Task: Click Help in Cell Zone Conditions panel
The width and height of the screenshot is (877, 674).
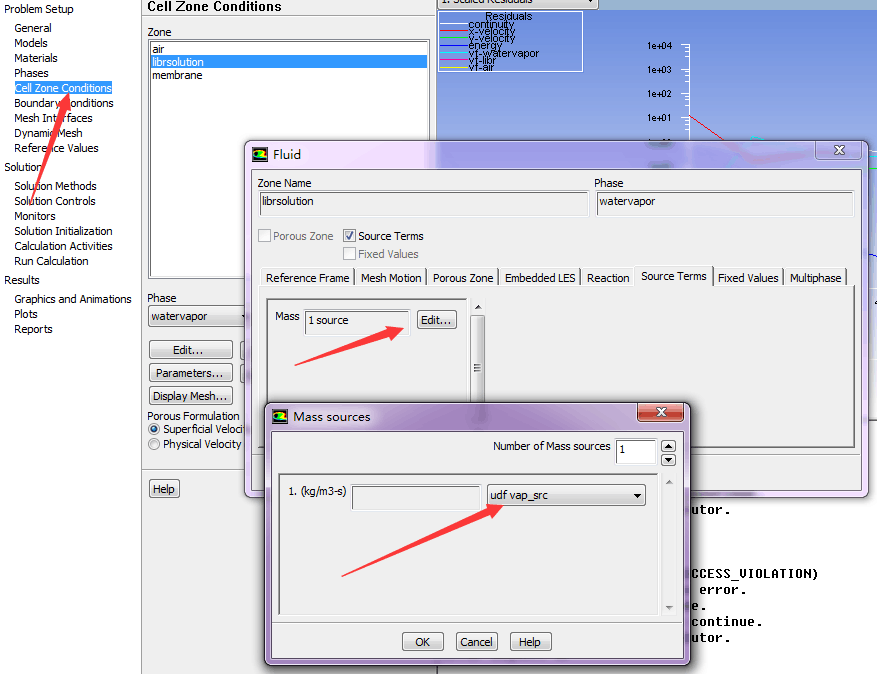Action: coord(164,488)
